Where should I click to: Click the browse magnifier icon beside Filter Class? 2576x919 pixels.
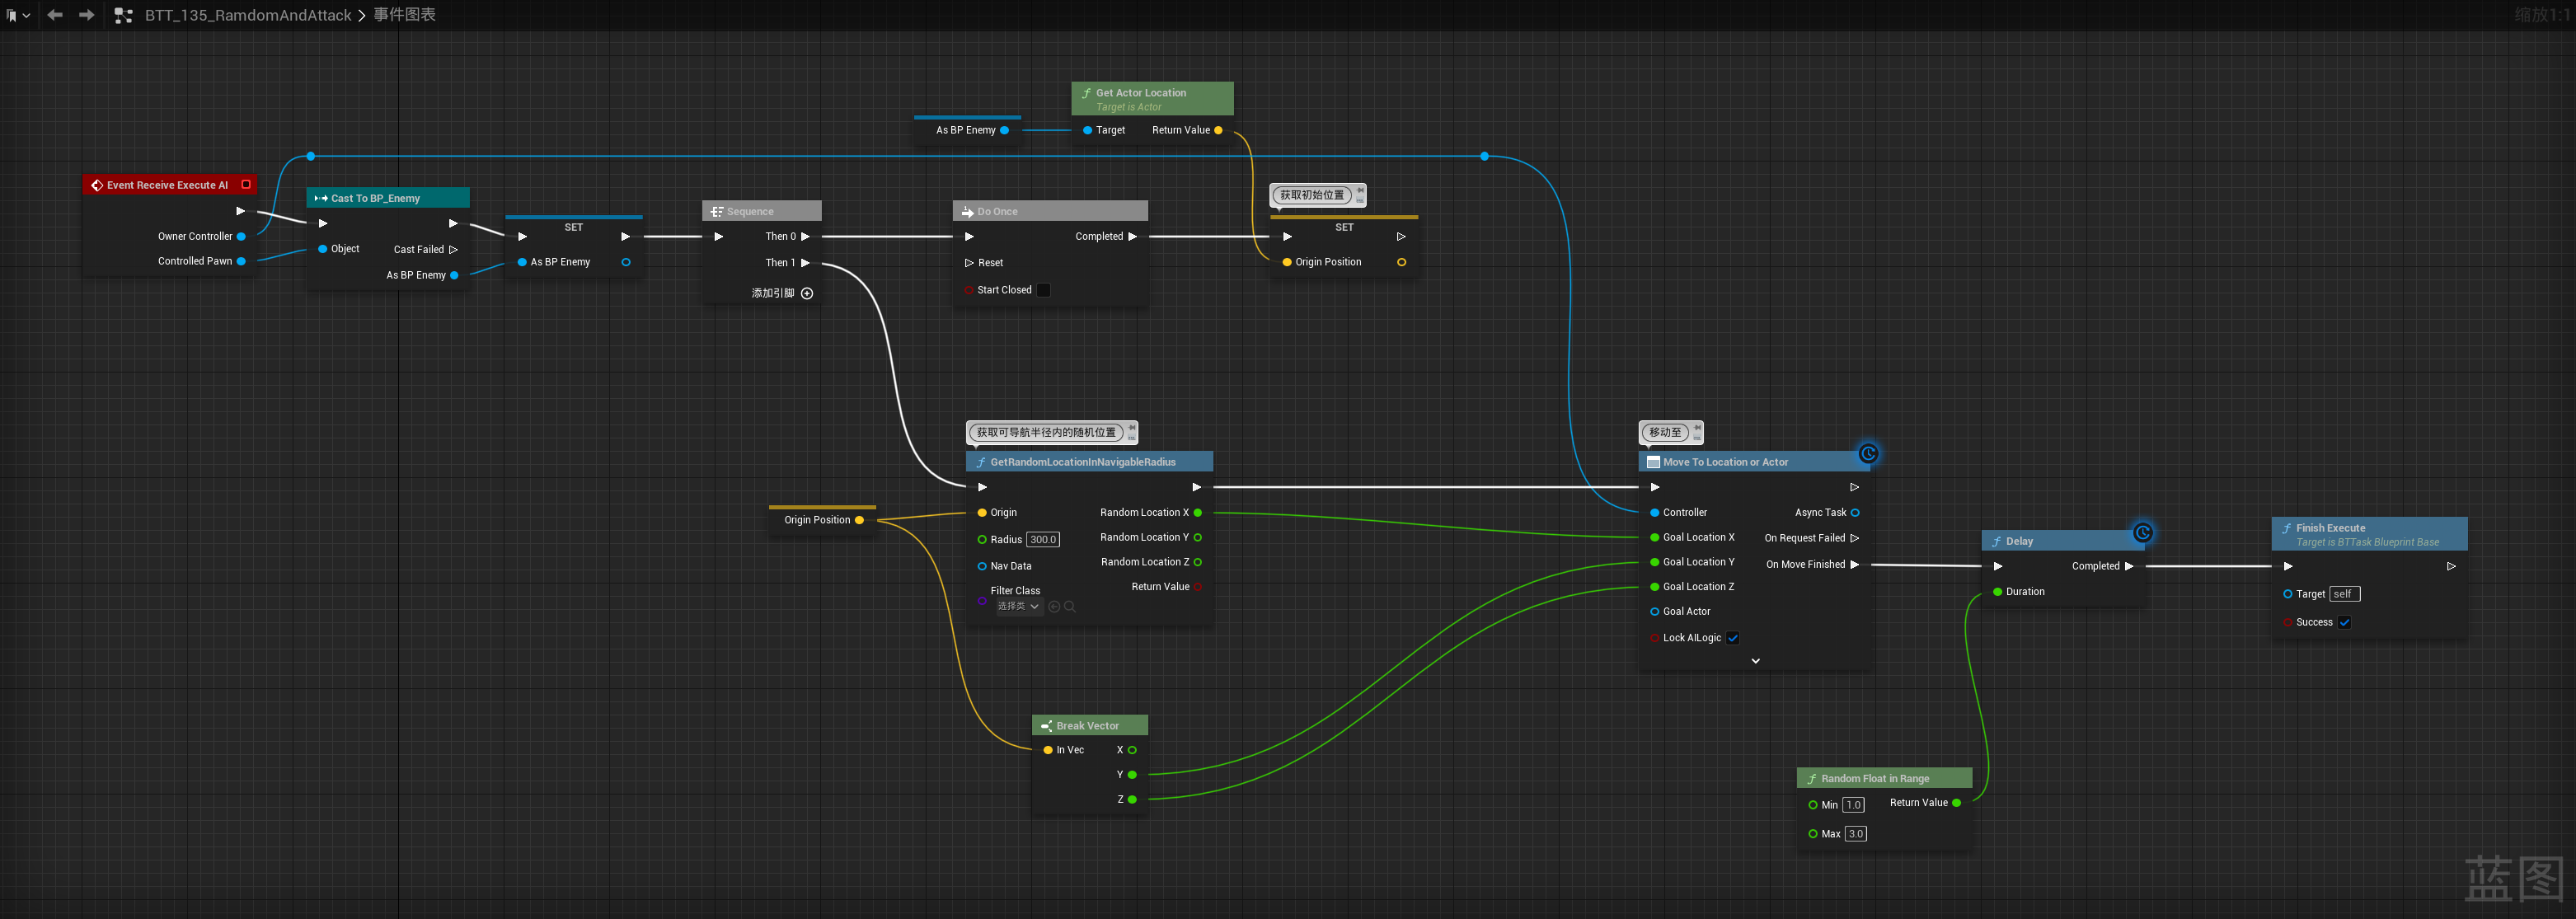pyautogui.click(x=1070, y=607)
